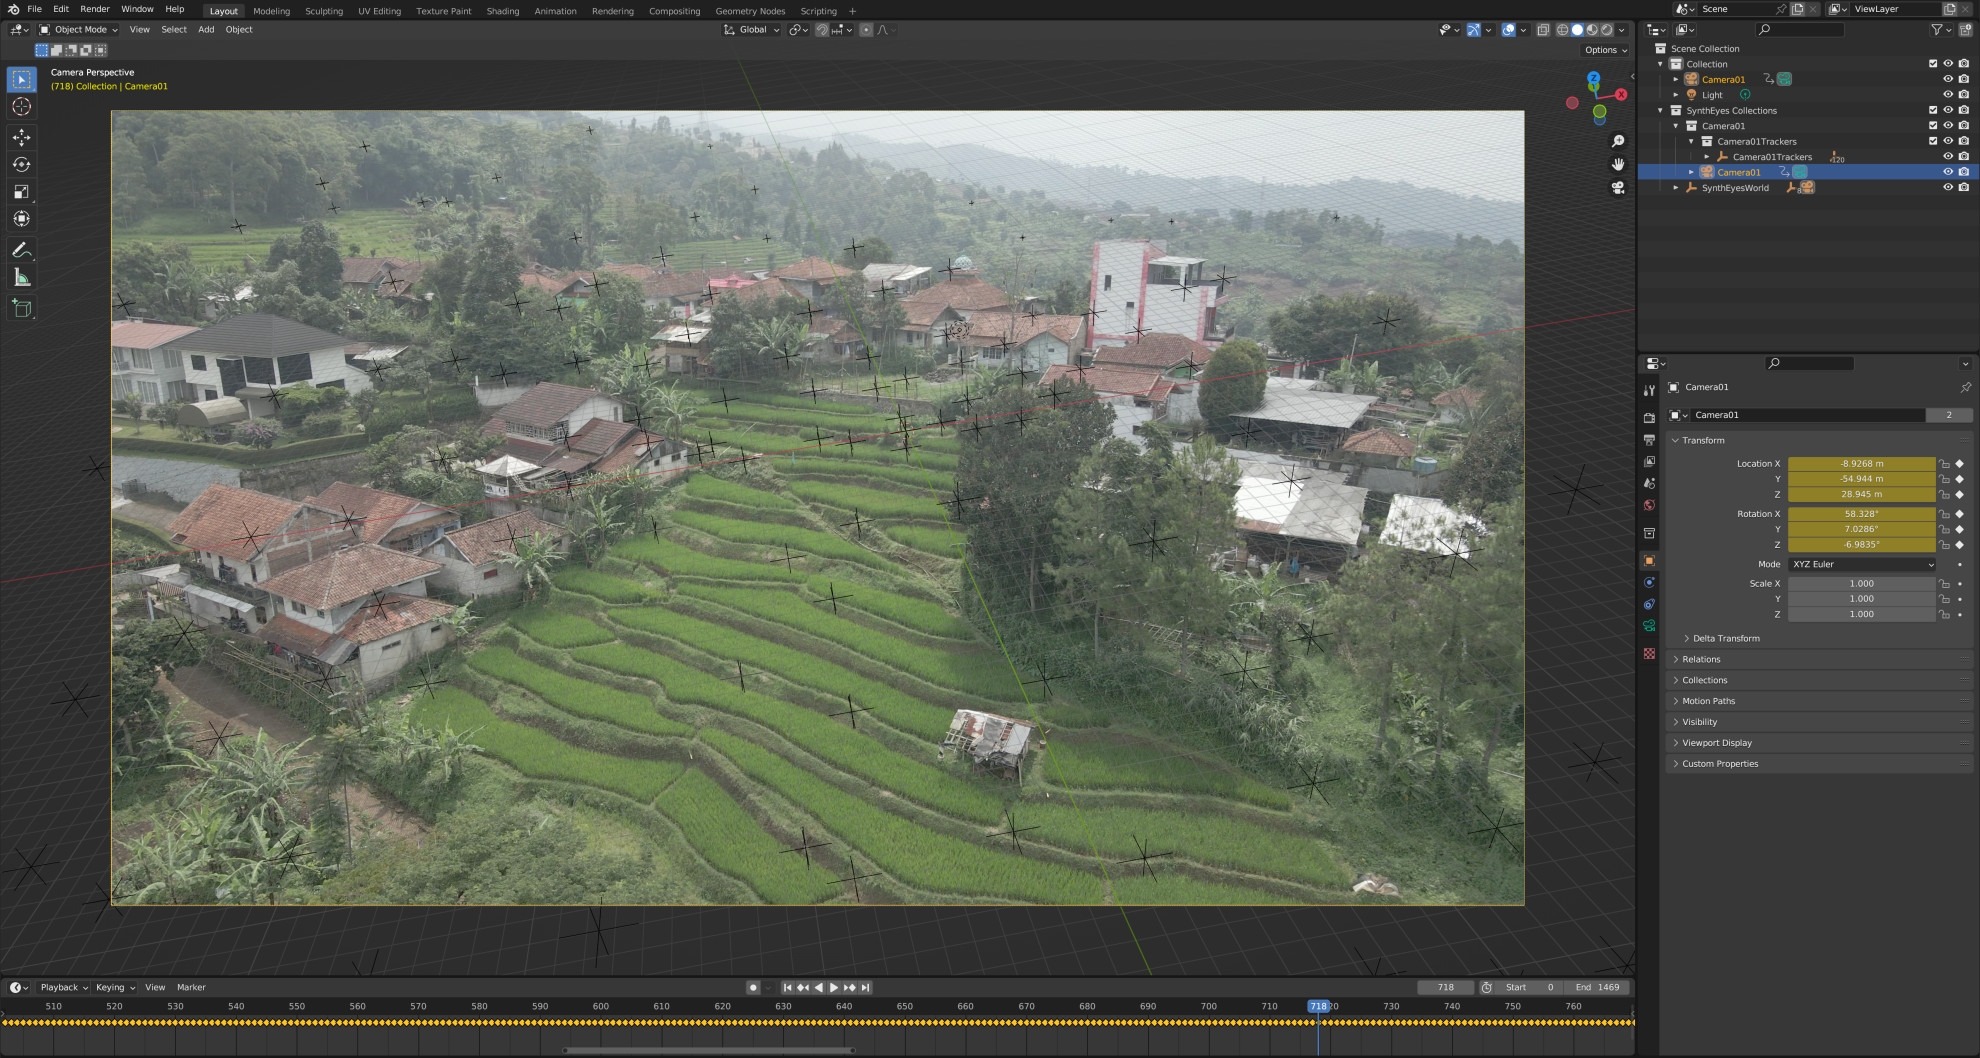The image size is (1980, 1058).
Task: Toggle camera view icon in viewport
Action: click(1618, 187)
